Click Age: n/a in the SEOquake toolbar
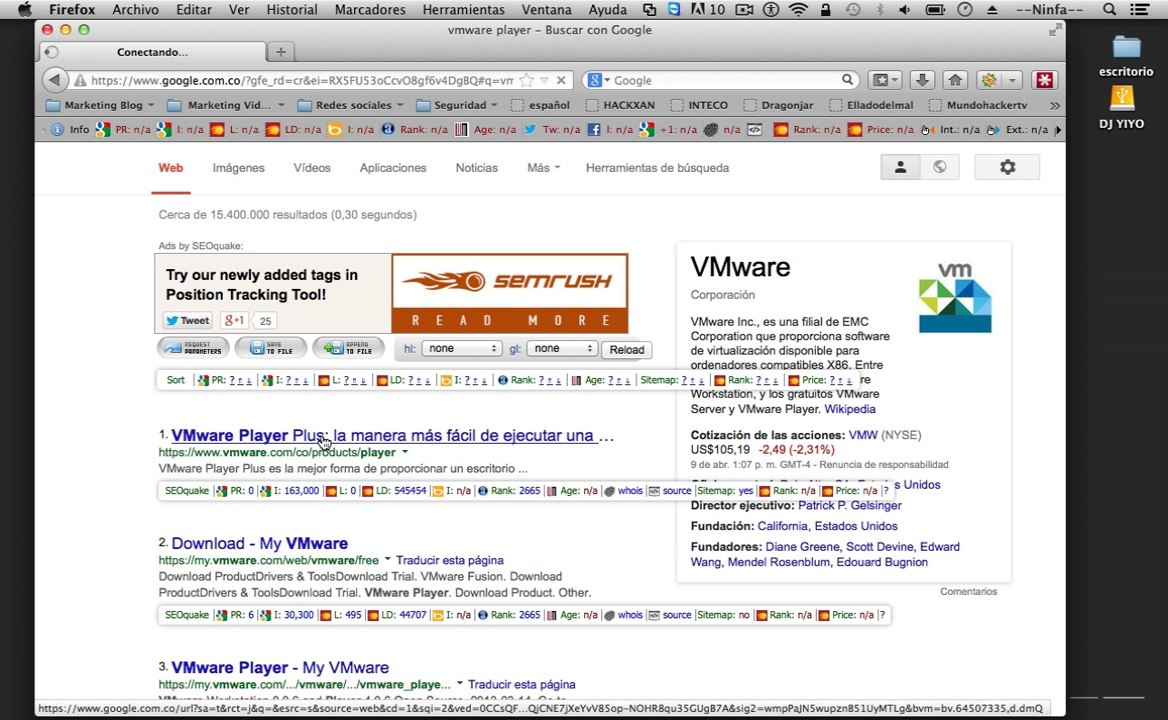The height and width of the screenshot is (720, 1168). [x=485, y=130]
